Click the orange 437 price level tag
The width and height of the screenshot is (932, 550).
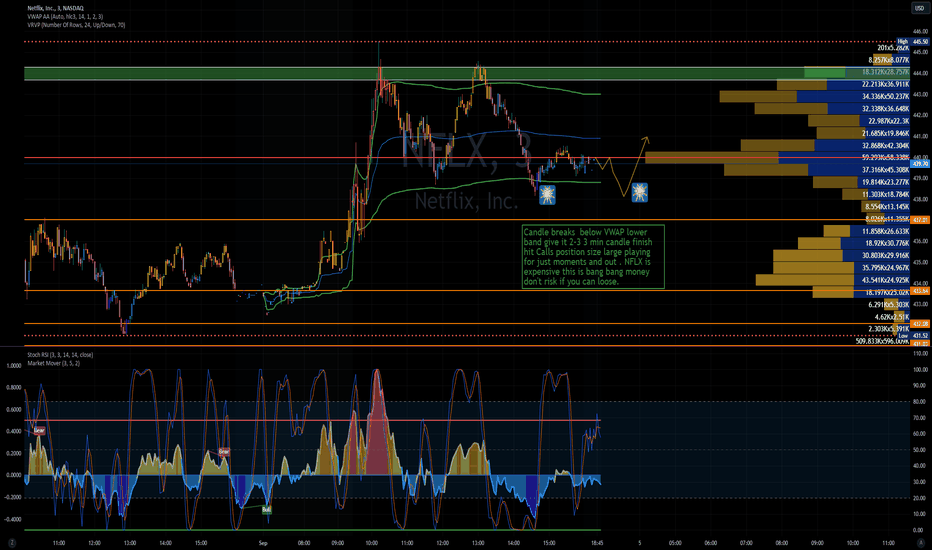[x=920, y=220]
